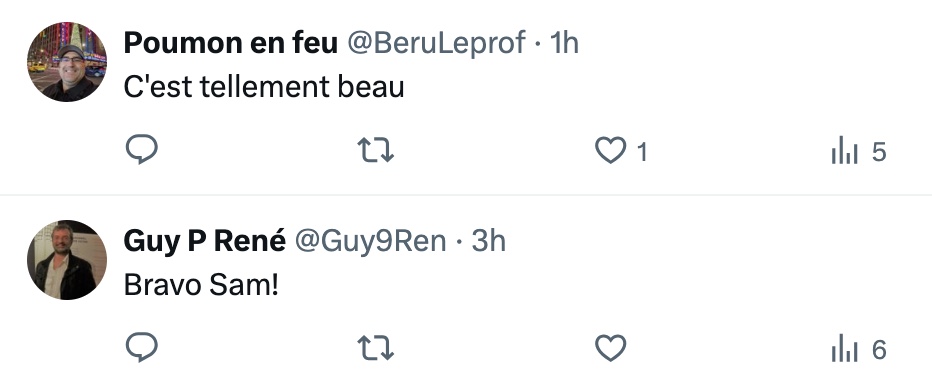Reply to Guy P René's tweet
This screenshot has height=388, width=932.
tap(141, 347)
